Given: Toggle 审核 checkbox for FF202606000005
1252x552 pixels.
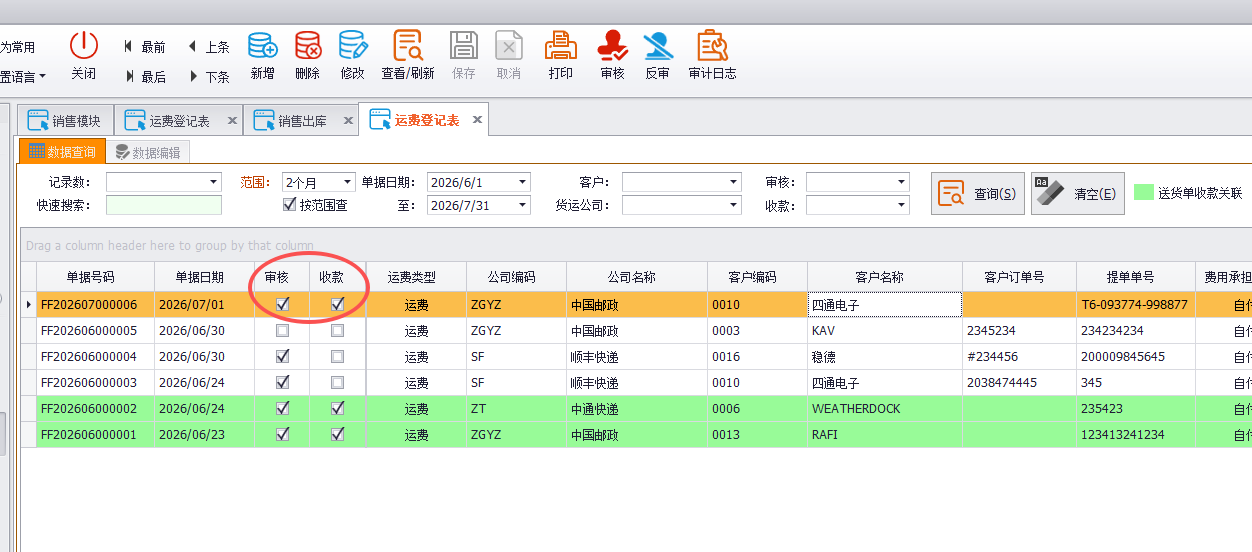Looking at the screenshot, I should 283,330.
